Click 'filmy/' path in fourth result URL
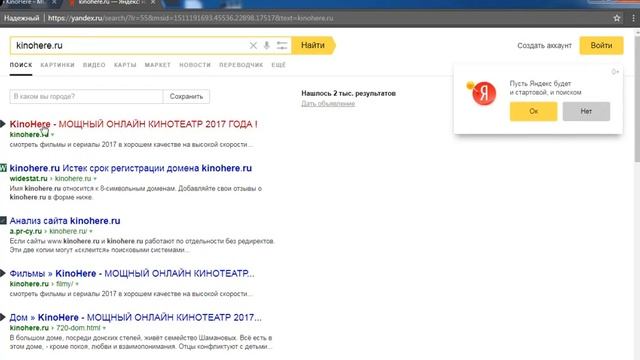The image size is (640, 360). tap(64, 284)
